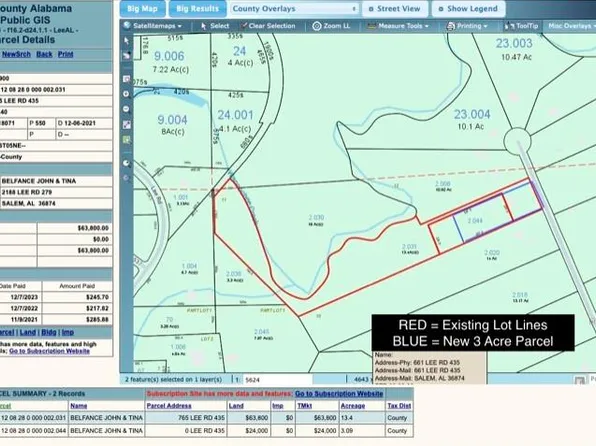596x446 pixels.
Task: Switch to the Big Results tab
Action: tap(198, 9)
